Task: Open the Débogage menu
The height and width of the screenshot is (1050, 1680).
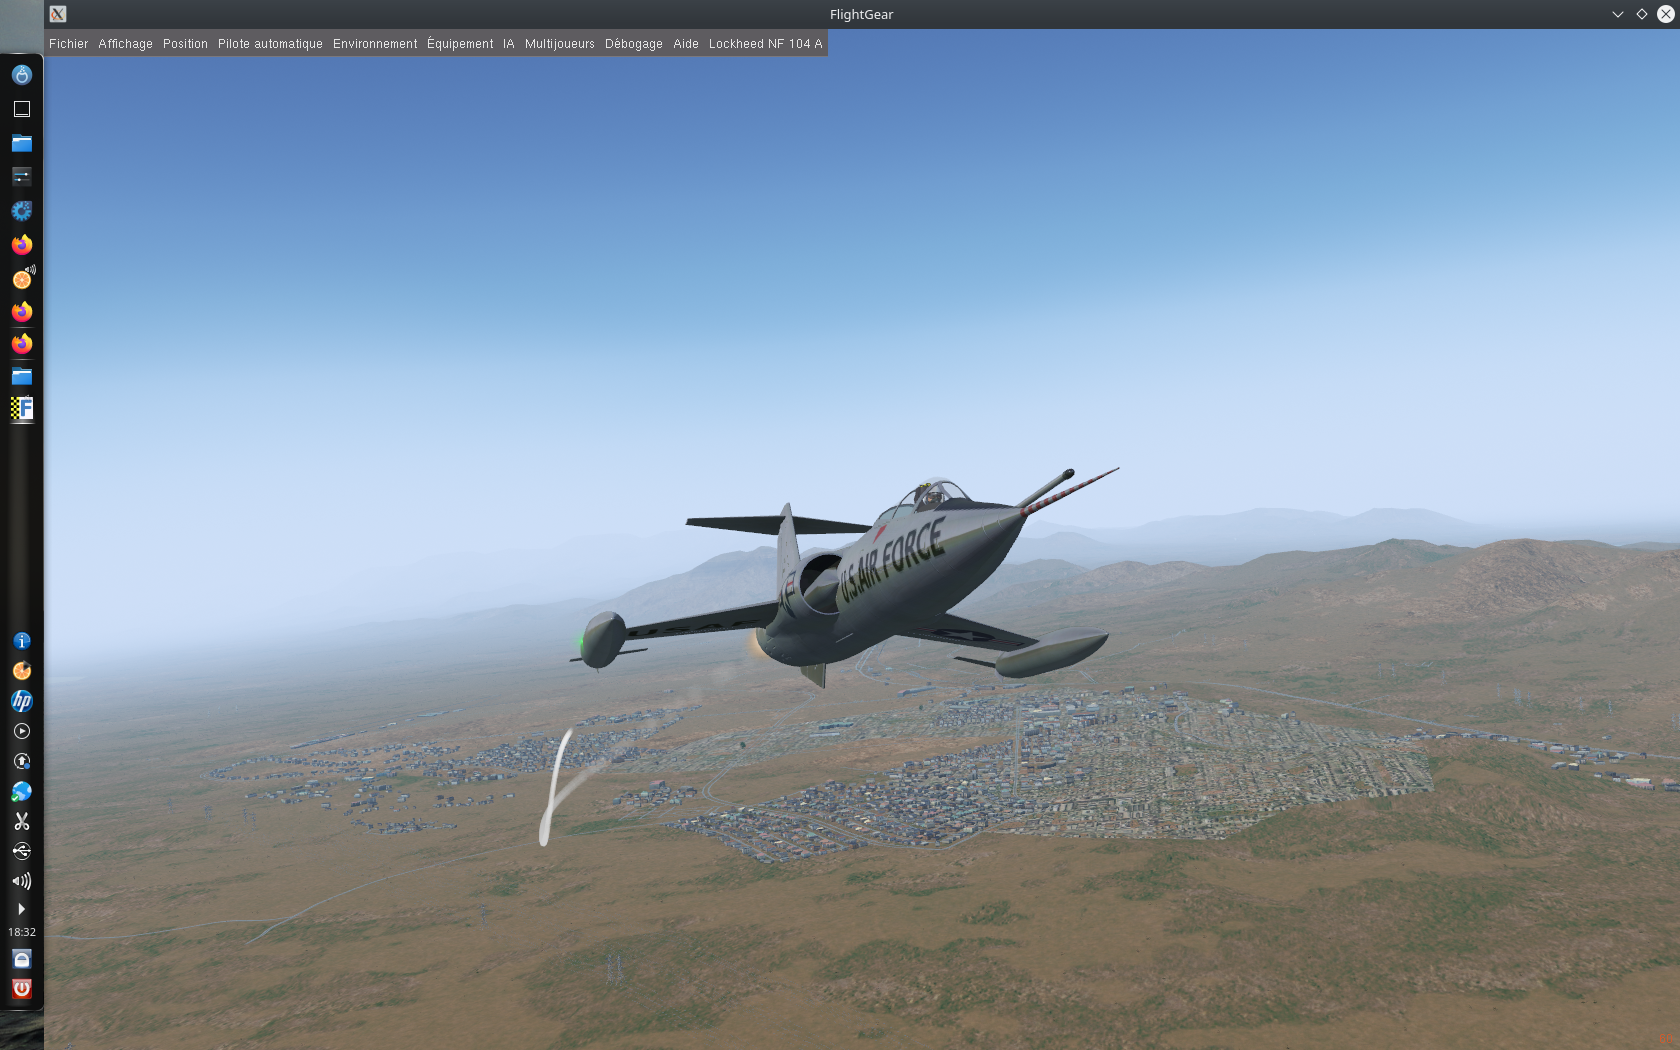Action: [x=633, y=44]
